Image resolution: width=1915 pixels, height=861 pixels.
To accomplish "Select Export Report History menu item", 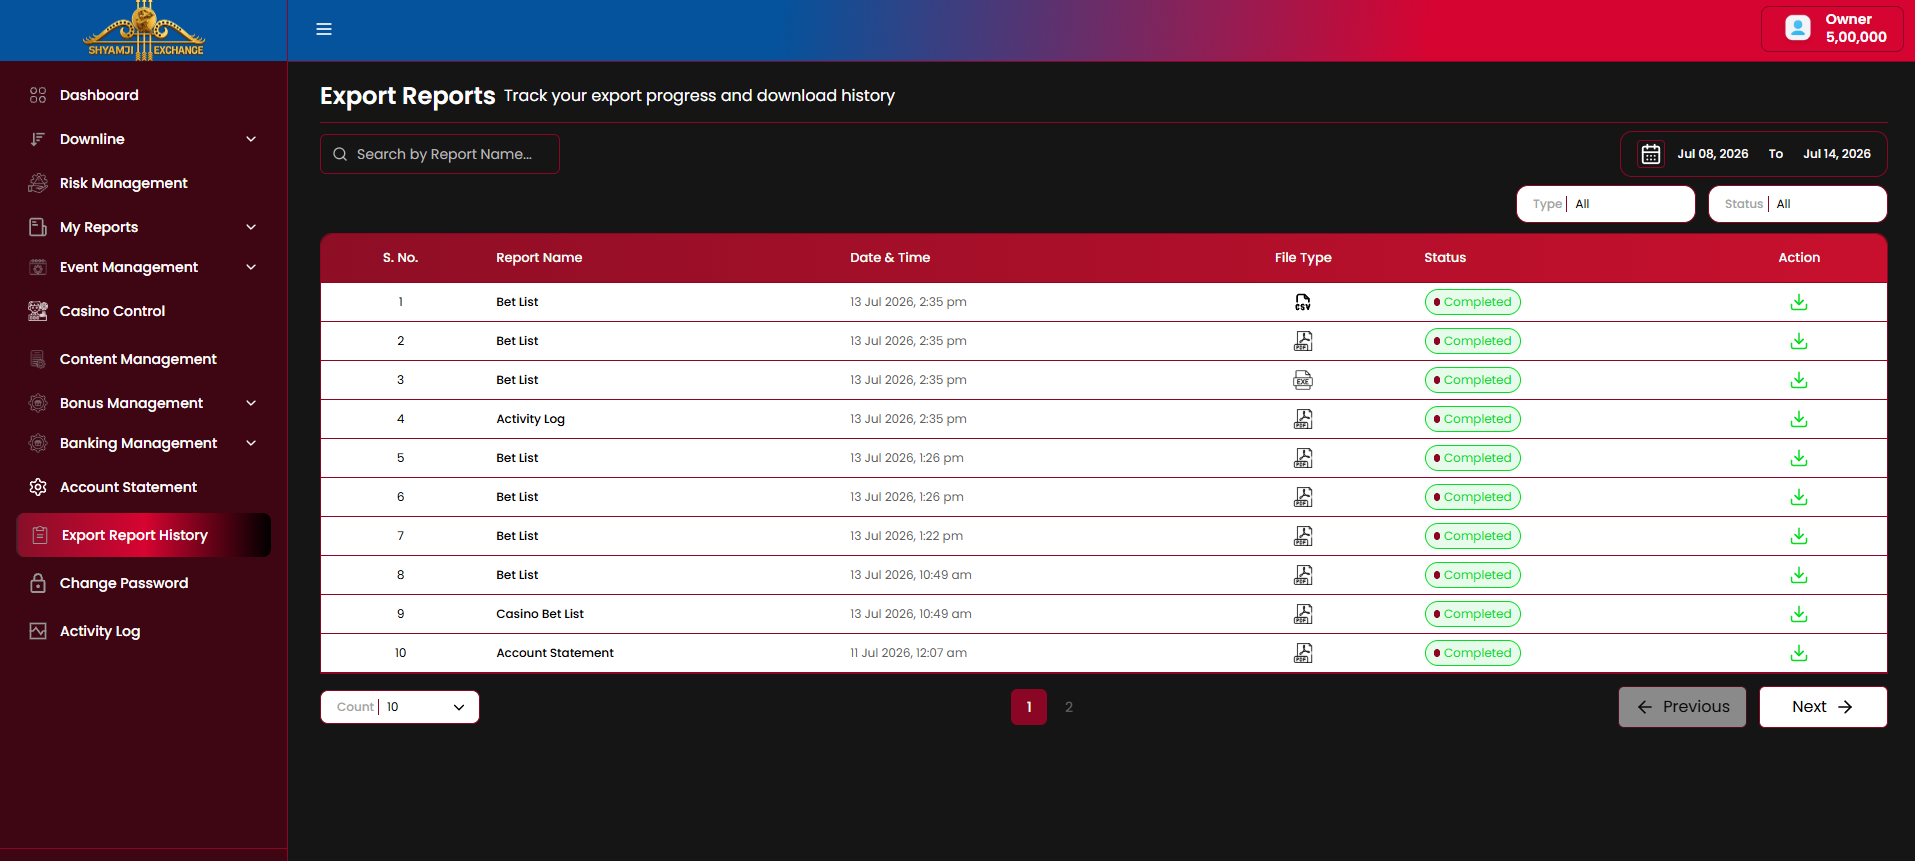I will pos(143,535).
